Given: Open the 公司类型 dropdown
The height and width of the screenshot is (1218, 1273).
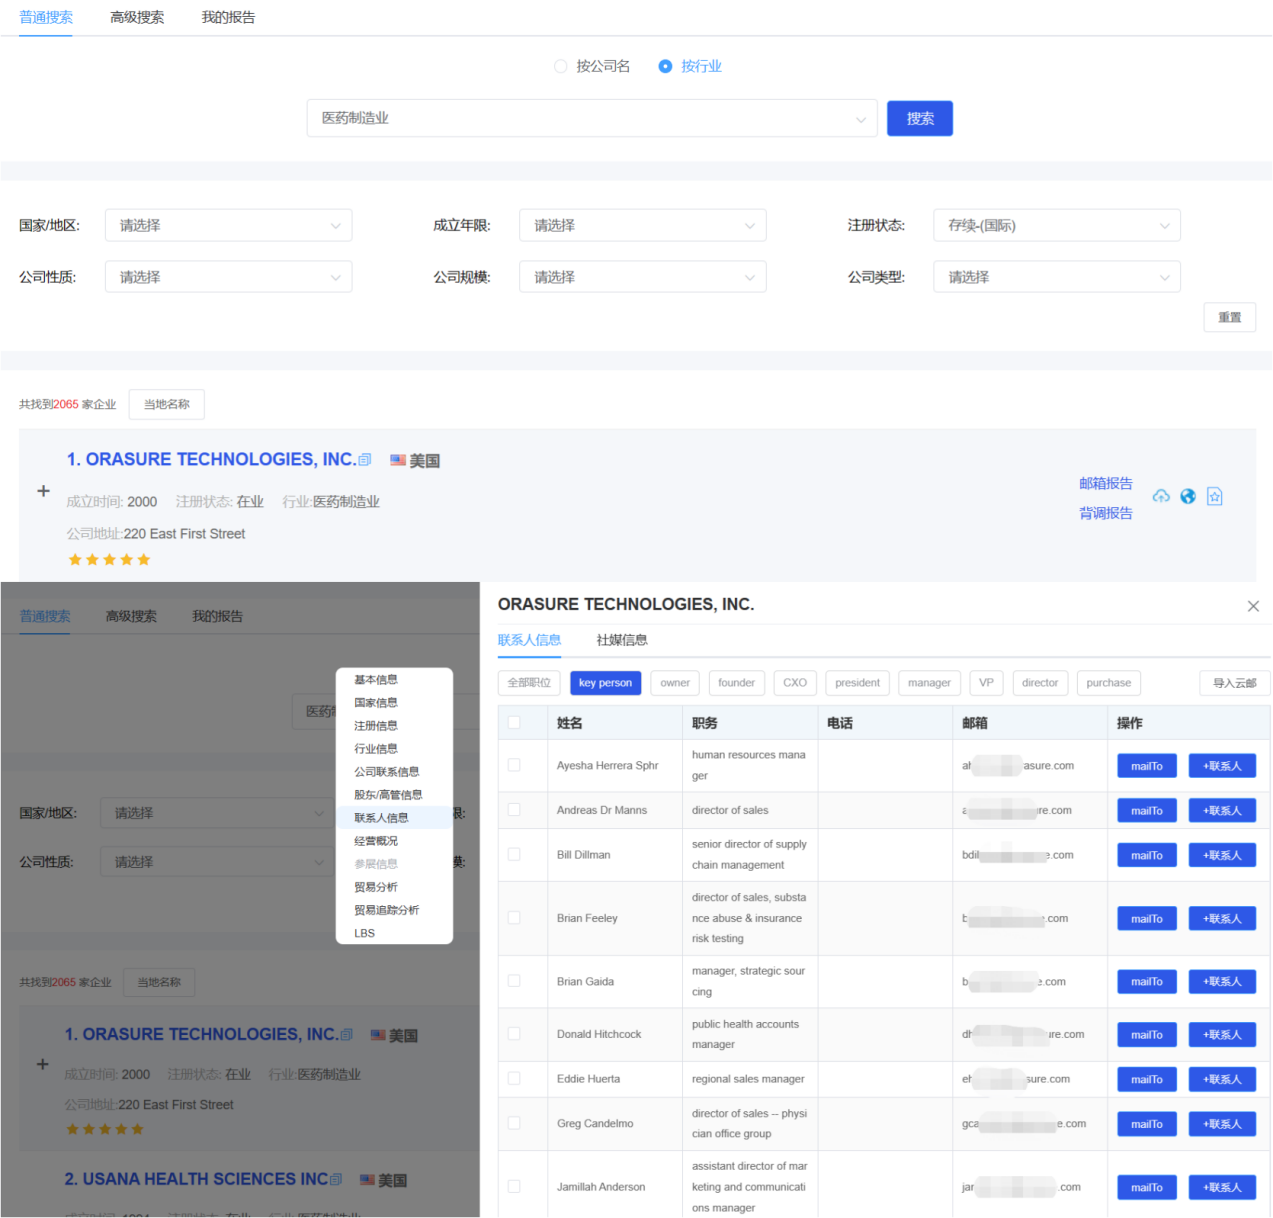Looking at the screenshot, I should (1057, 277).
